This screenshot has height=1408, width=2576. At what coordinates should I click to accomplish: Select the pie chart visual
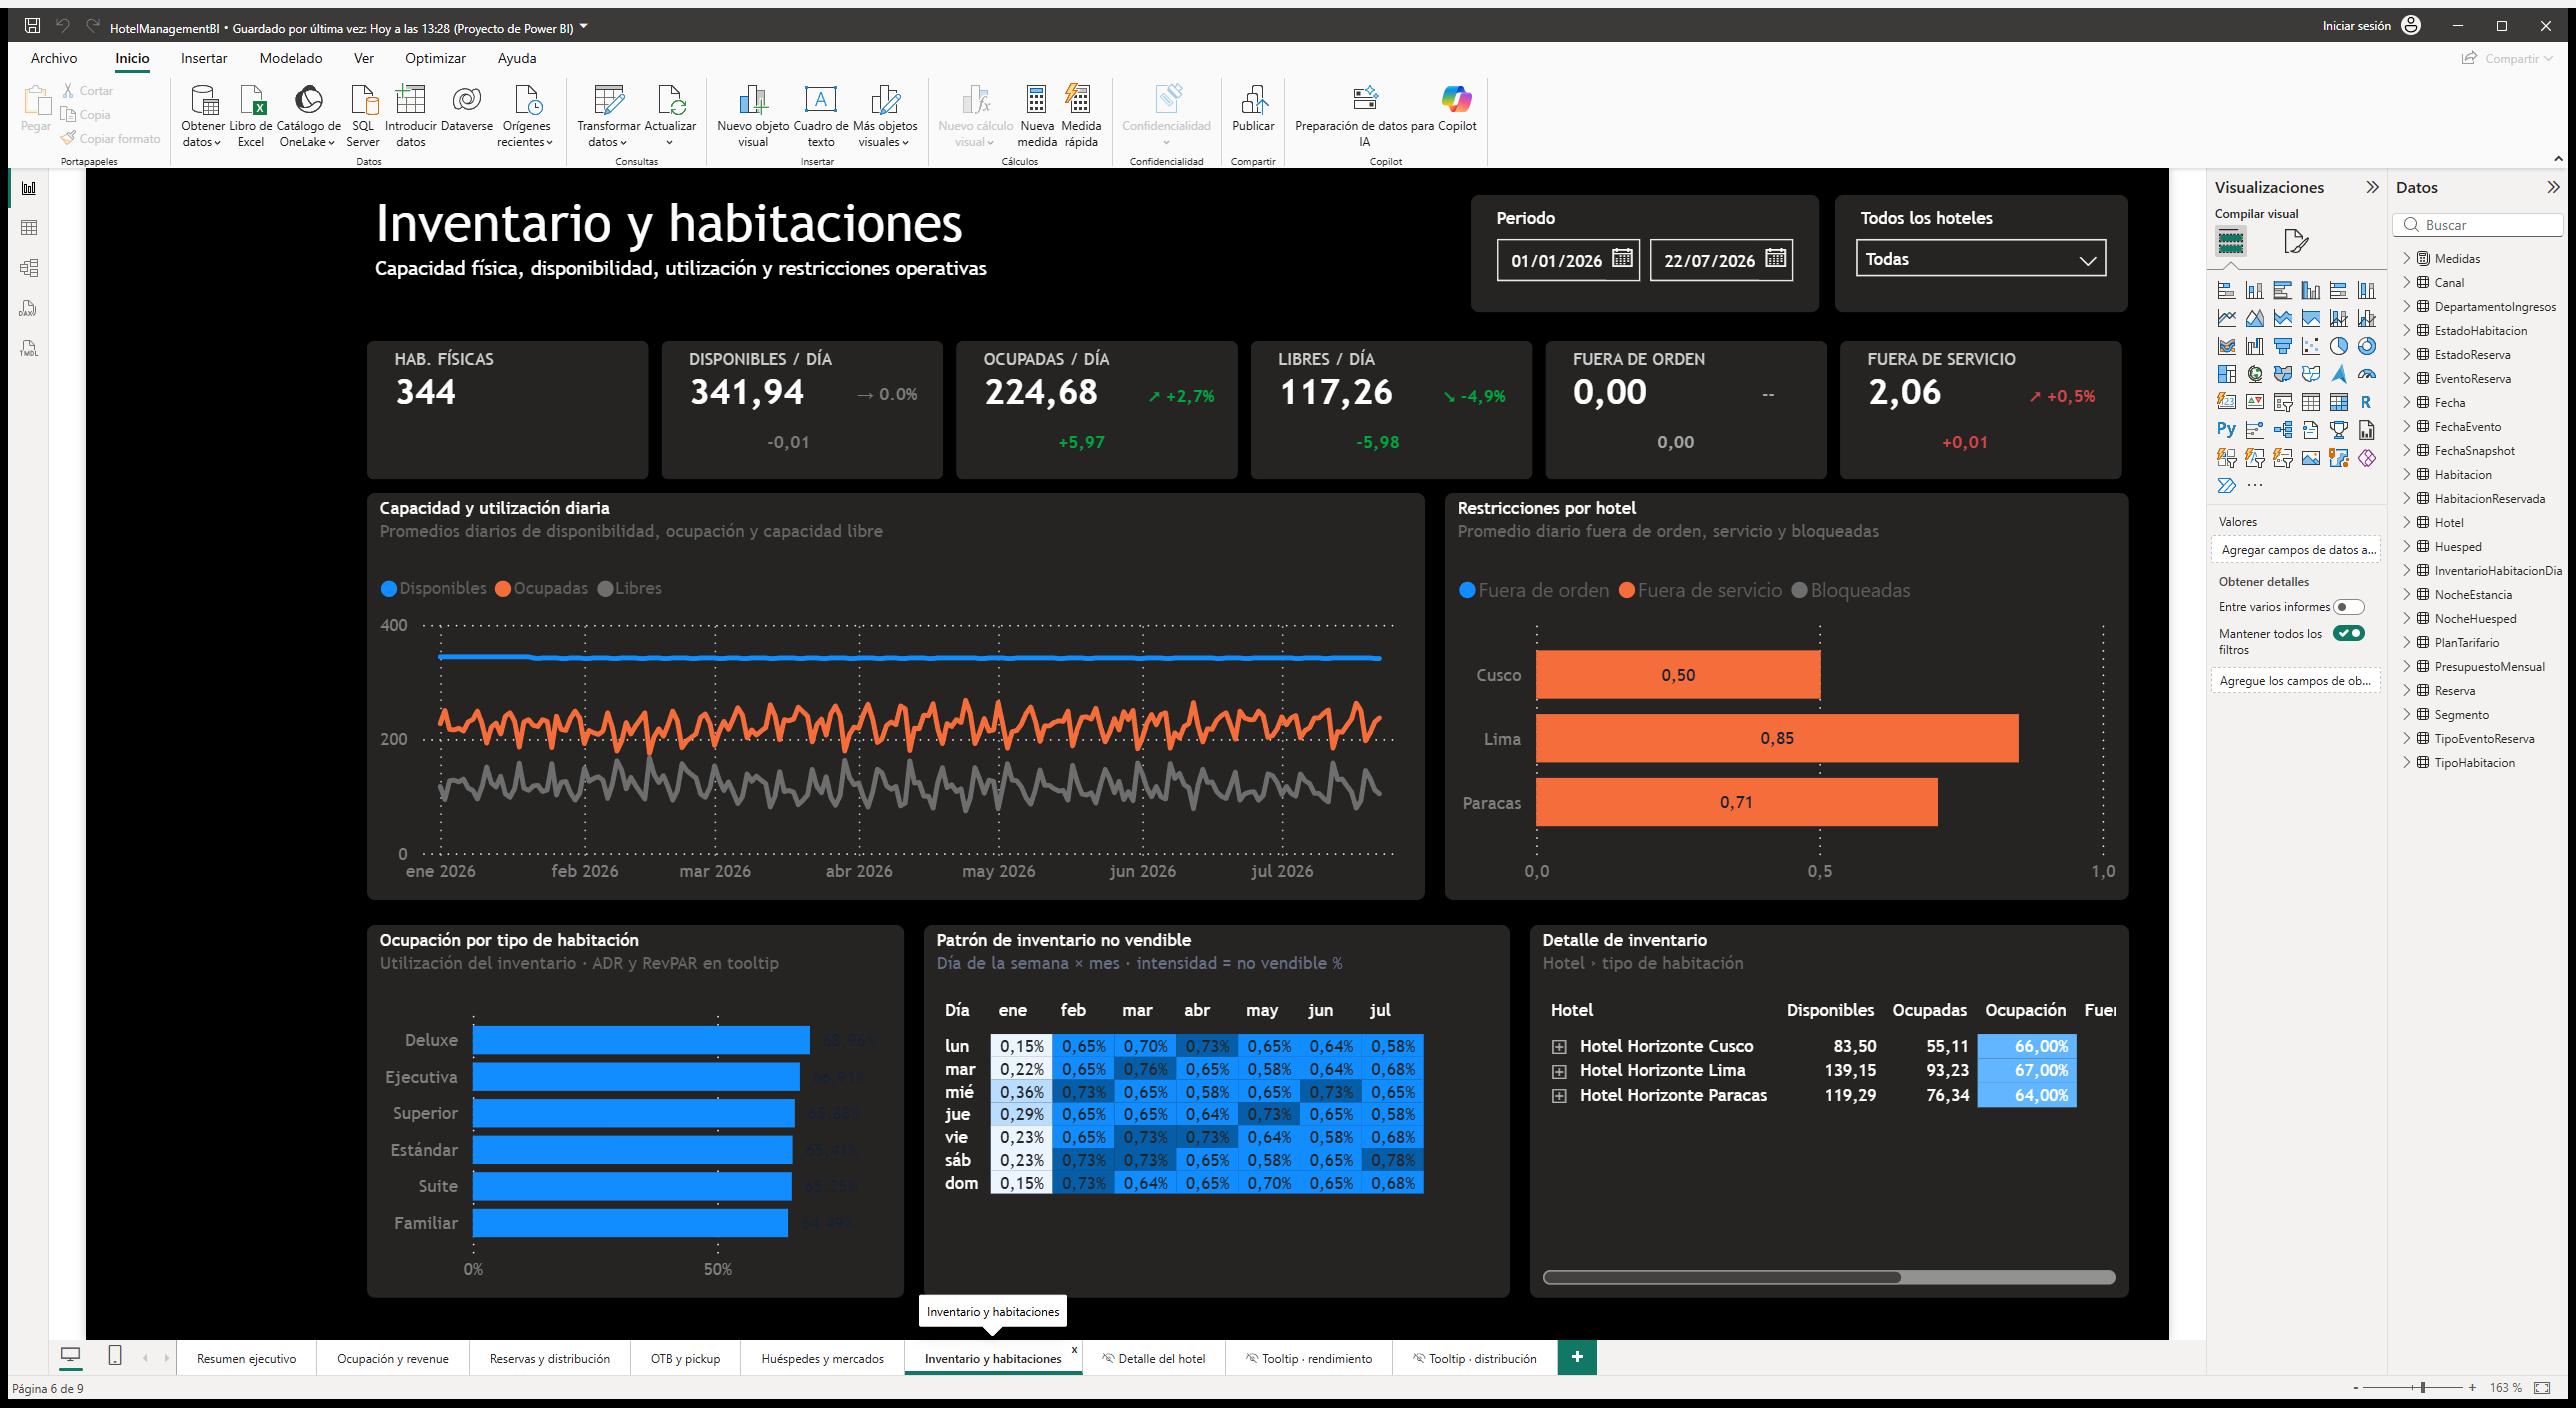2338,347
